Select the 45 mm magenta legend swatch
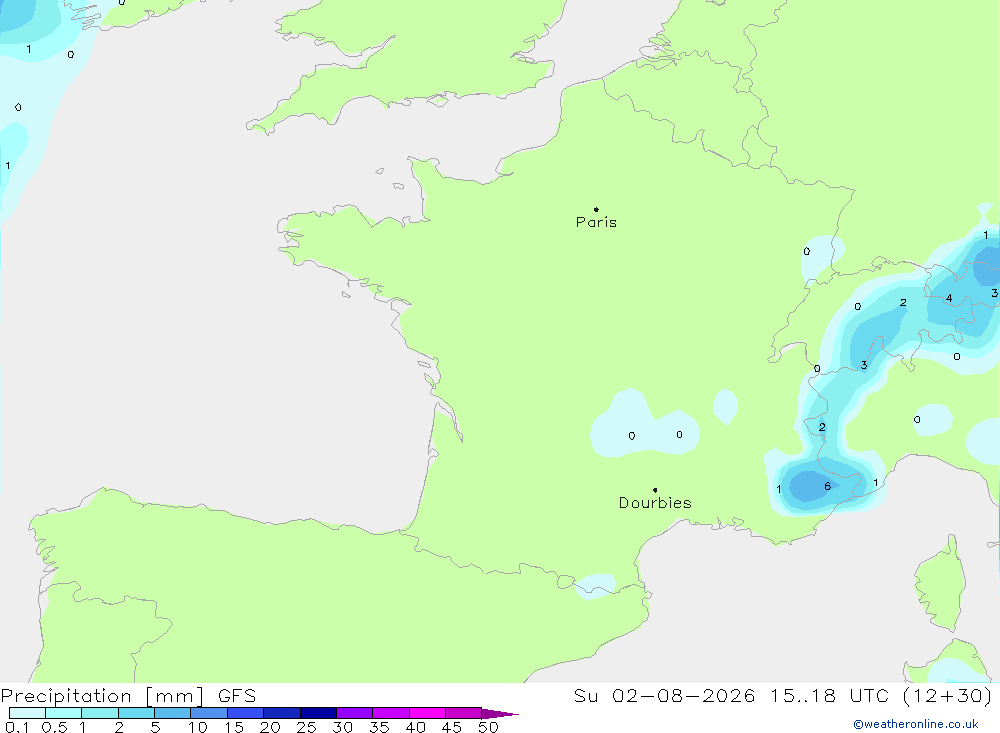The height and width of the screenshot is (733, 1000). click(x=463, y=713)
